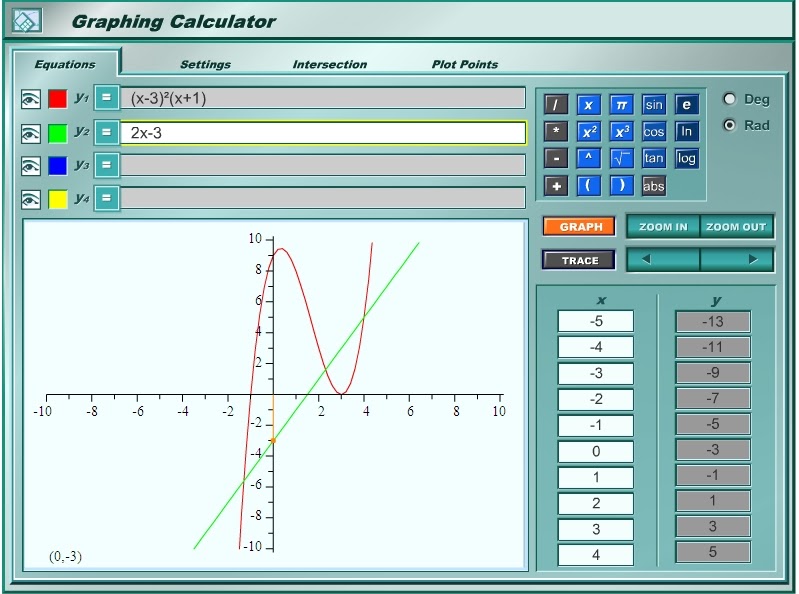
Task: Insert an open parenthesis
Action: [589, 186]
